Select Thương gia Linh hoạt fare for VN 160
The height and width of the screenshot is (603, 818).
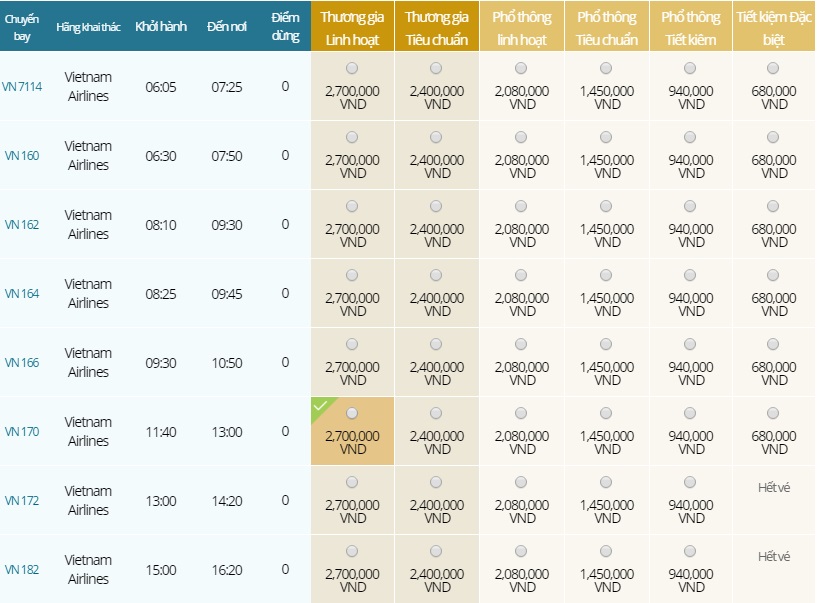(352, 137)
